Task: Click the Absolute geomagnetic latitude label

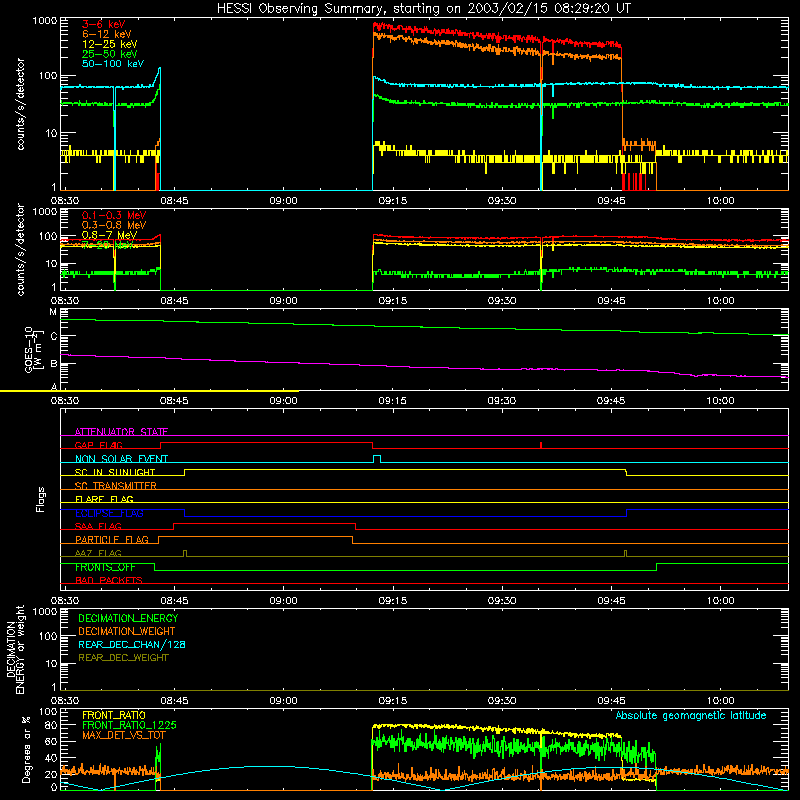Action: (x=691, y=715)
